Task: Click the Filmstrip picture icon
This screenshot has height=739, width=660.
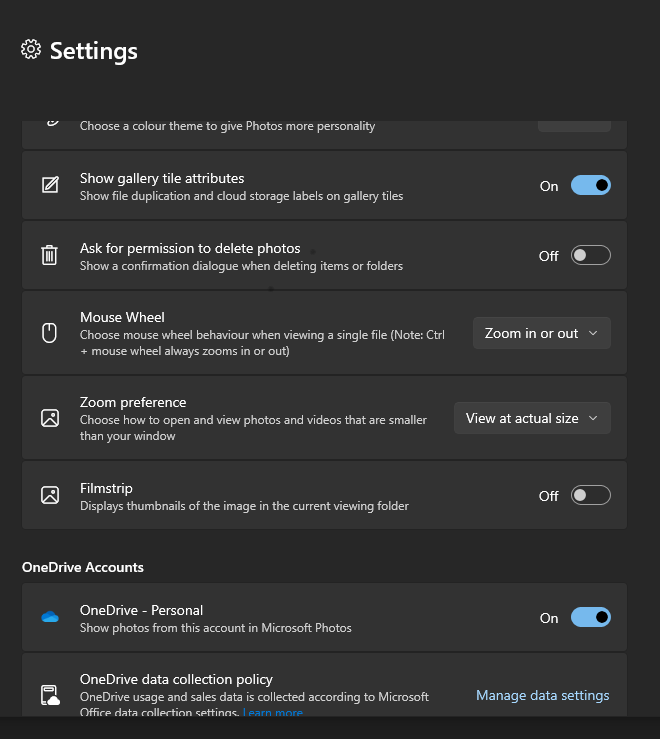Action: click(x=50, y=495)
